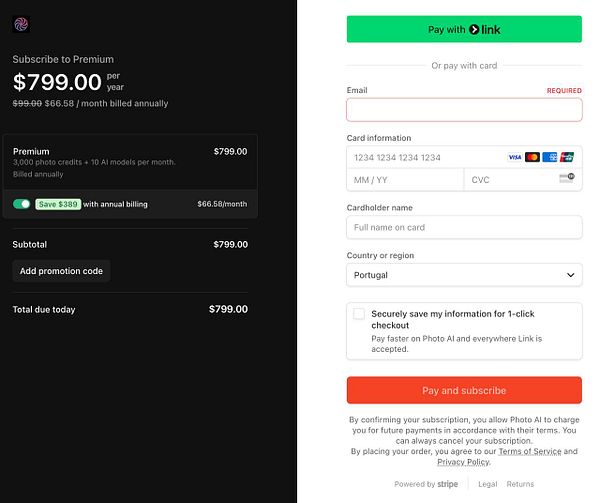Click the Photo AI logo icon
This screenshot has width=600, height=503.
(x=21, y=24)
